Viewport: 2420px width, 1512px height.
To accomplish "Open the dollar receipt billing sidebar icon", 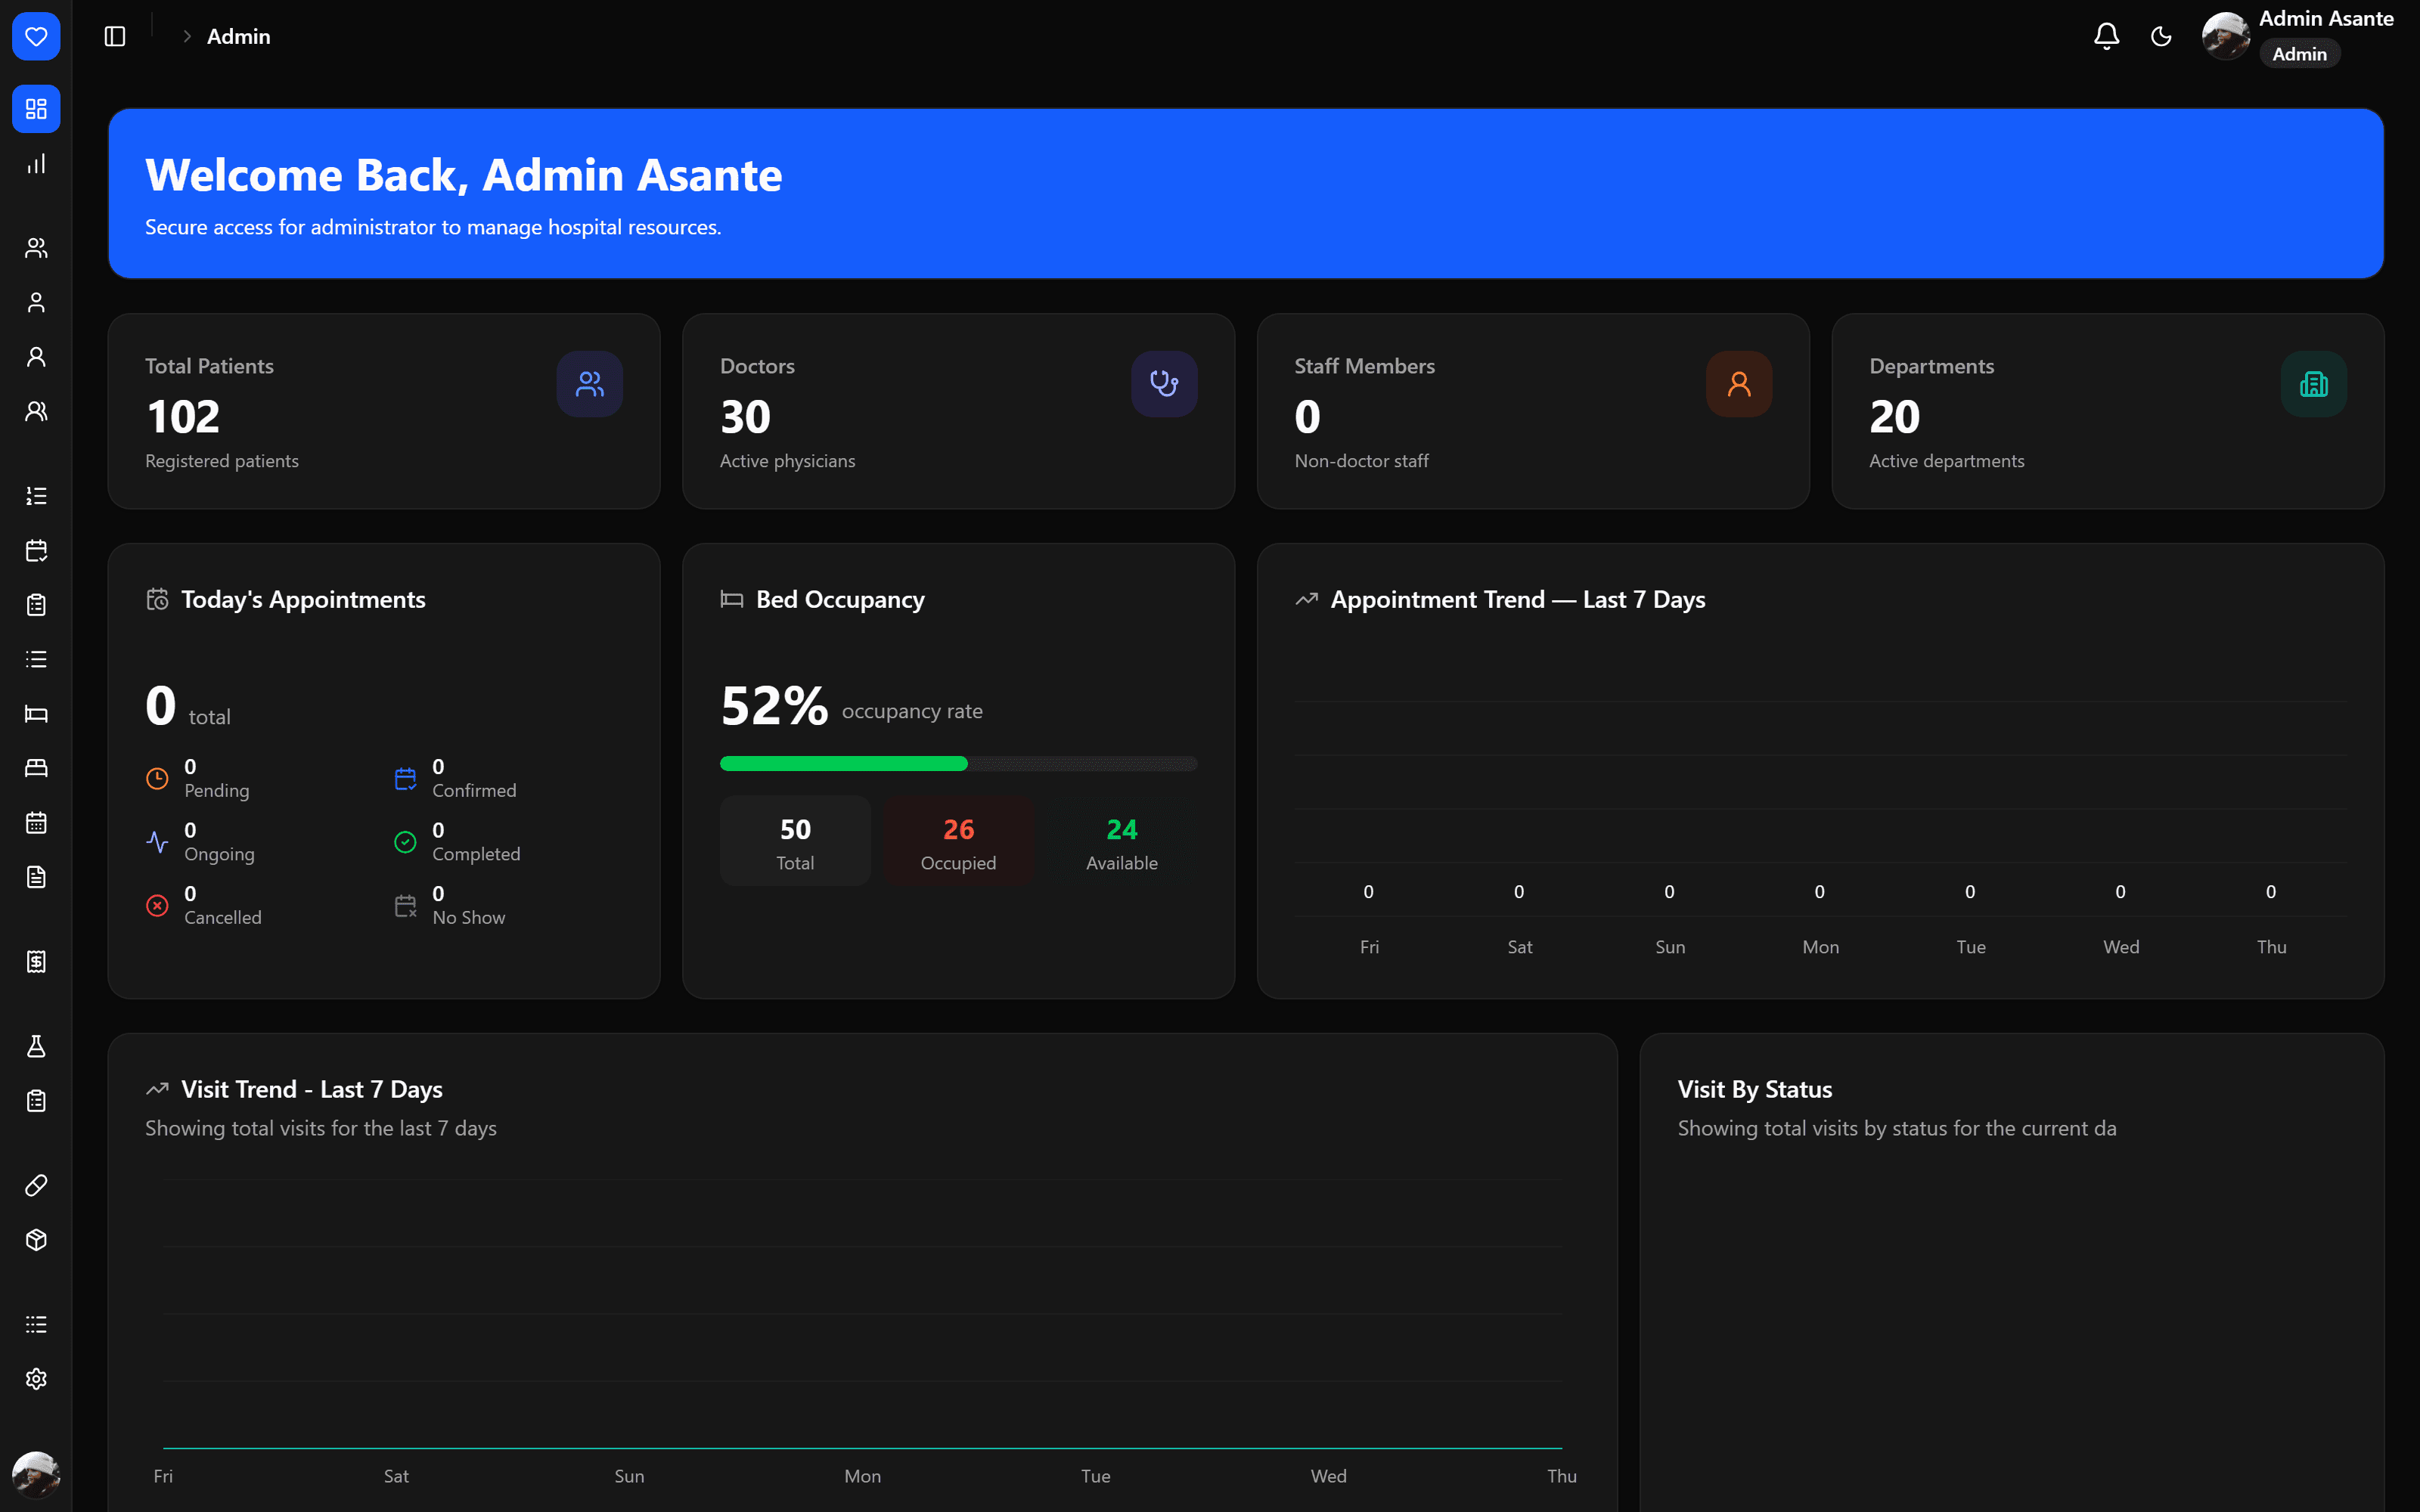I will tap(36, 962).
